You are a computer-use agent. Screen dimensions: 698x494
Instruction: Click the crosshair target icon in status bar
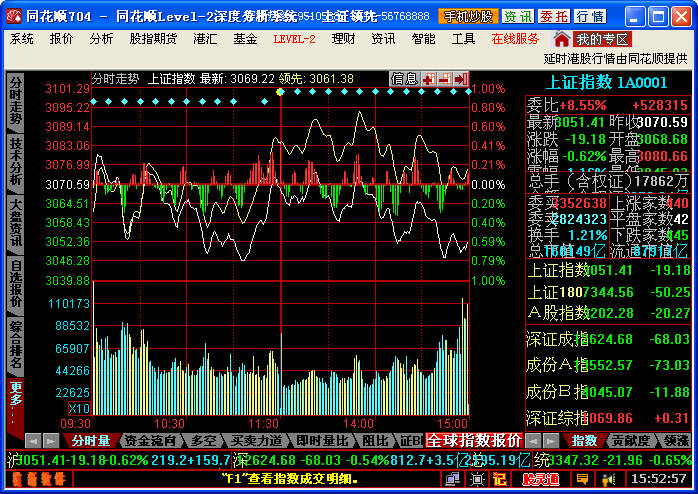477,479
